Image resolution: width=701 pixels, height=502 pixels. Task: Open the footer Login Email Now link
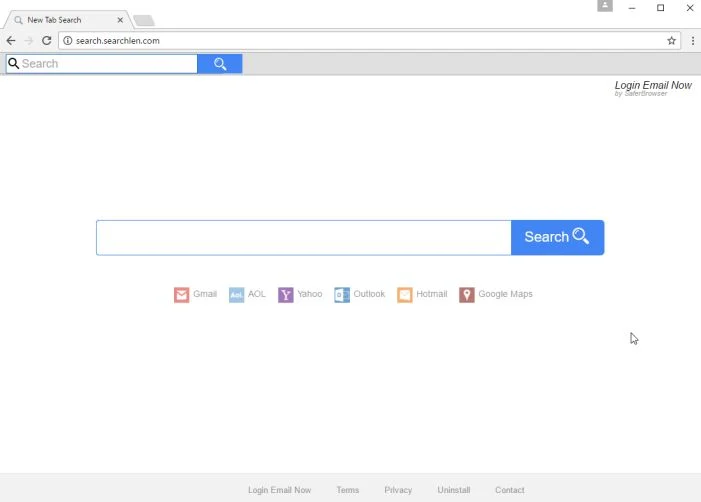coord(279,490)
